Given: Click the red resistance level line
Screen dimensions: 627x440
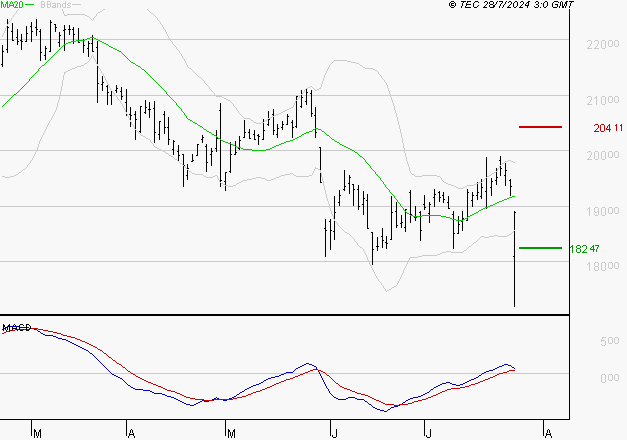Looking at the screenshot, I should [540, 127].
